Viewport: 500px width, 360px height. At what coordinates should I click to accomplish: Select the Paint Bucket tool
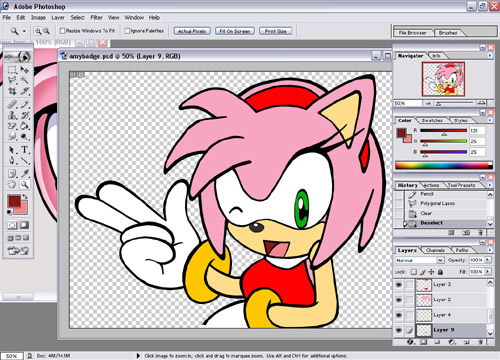click(24, 126)
